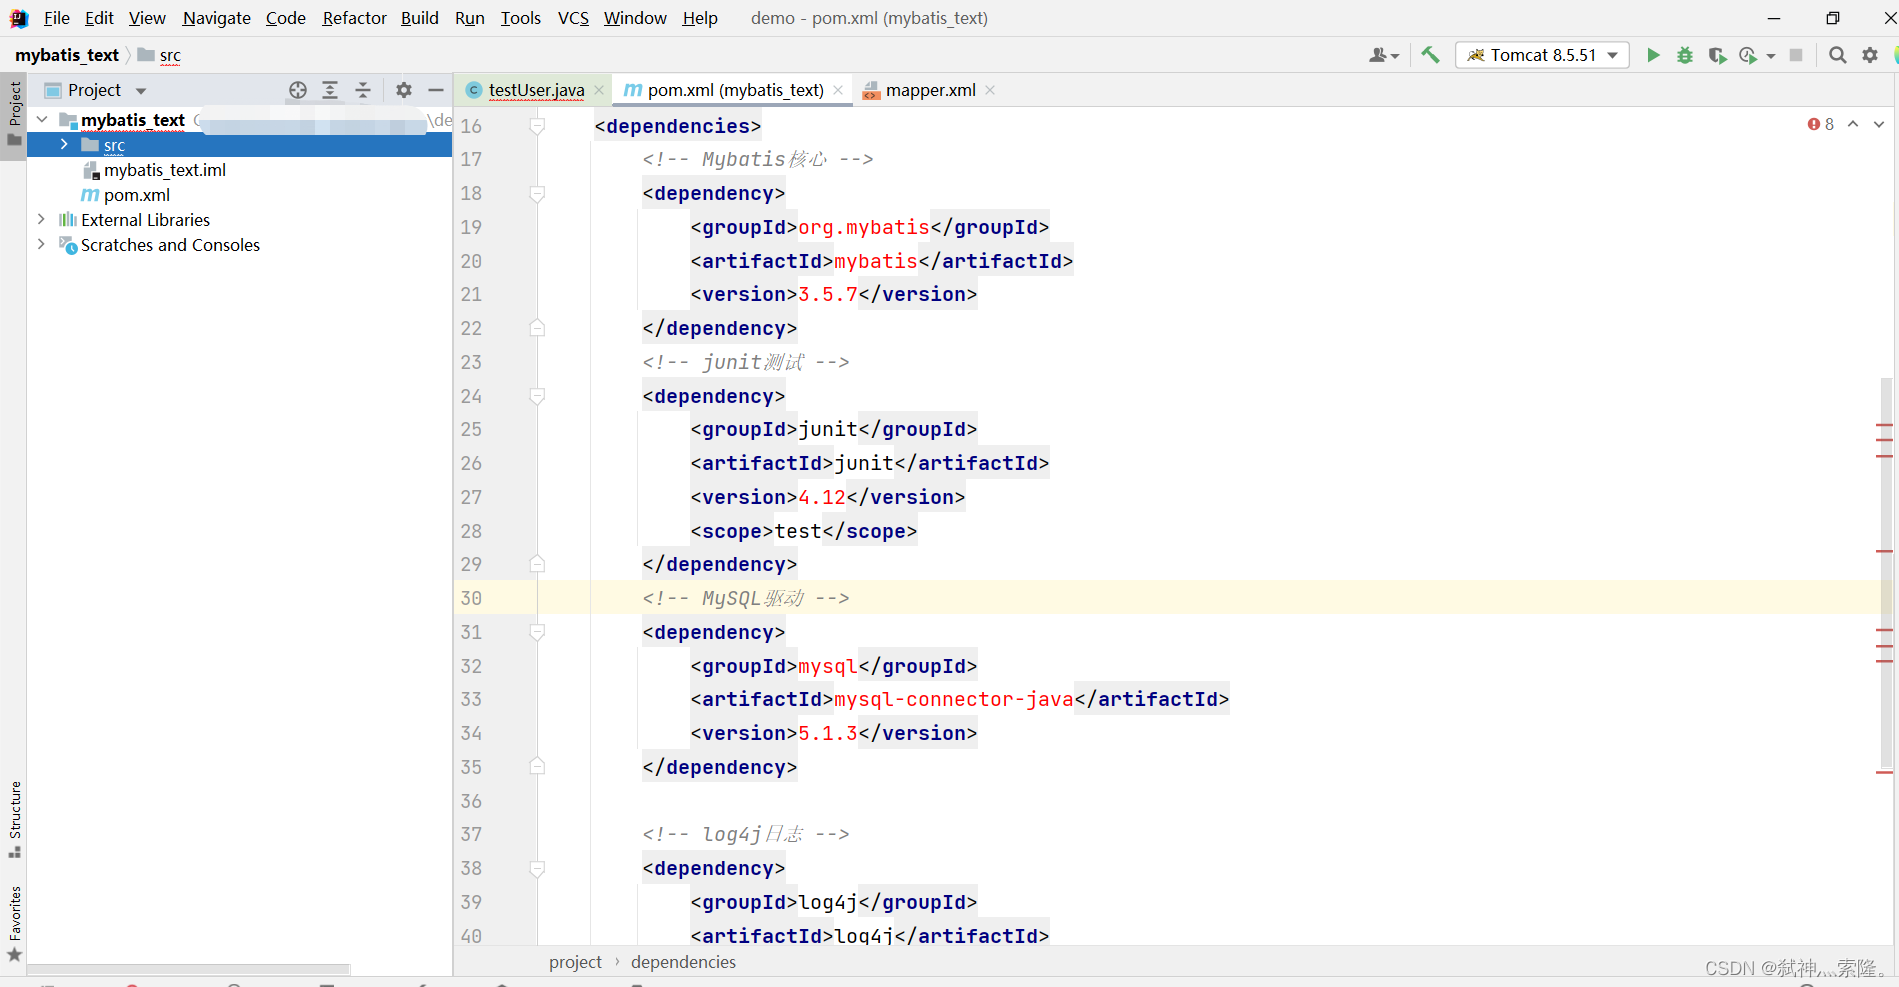Click the Locate/Select Opened File target icon
This screenshot has width=1899, height=987.
(298, 90)
